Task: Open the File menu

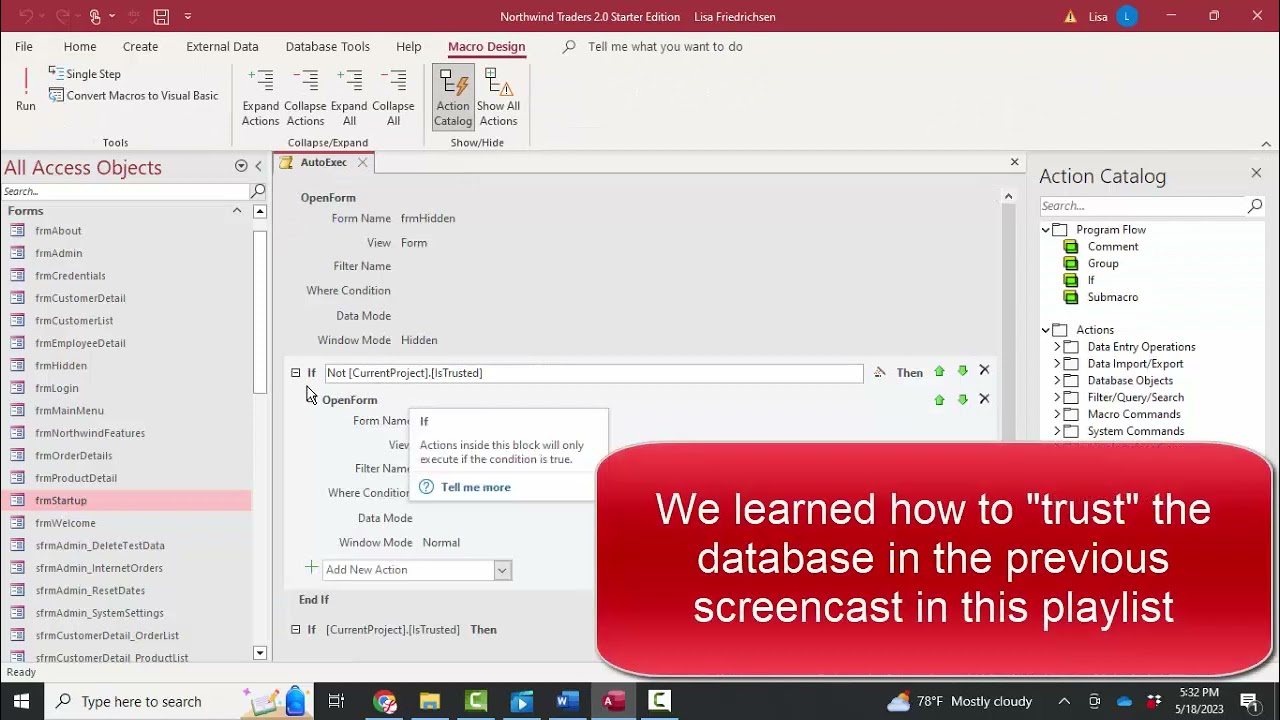Action: 24,47
